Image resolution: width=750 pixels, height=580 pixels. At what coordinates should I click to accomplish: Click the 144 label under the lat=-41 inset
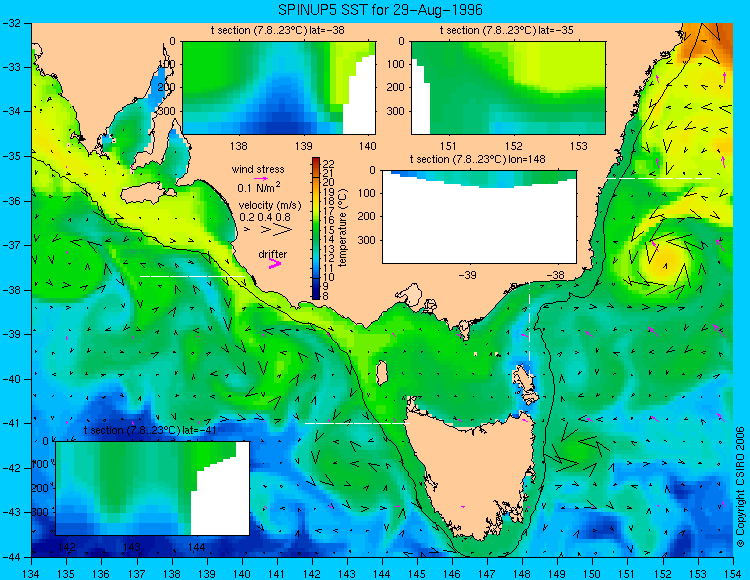tap(197, 547)
